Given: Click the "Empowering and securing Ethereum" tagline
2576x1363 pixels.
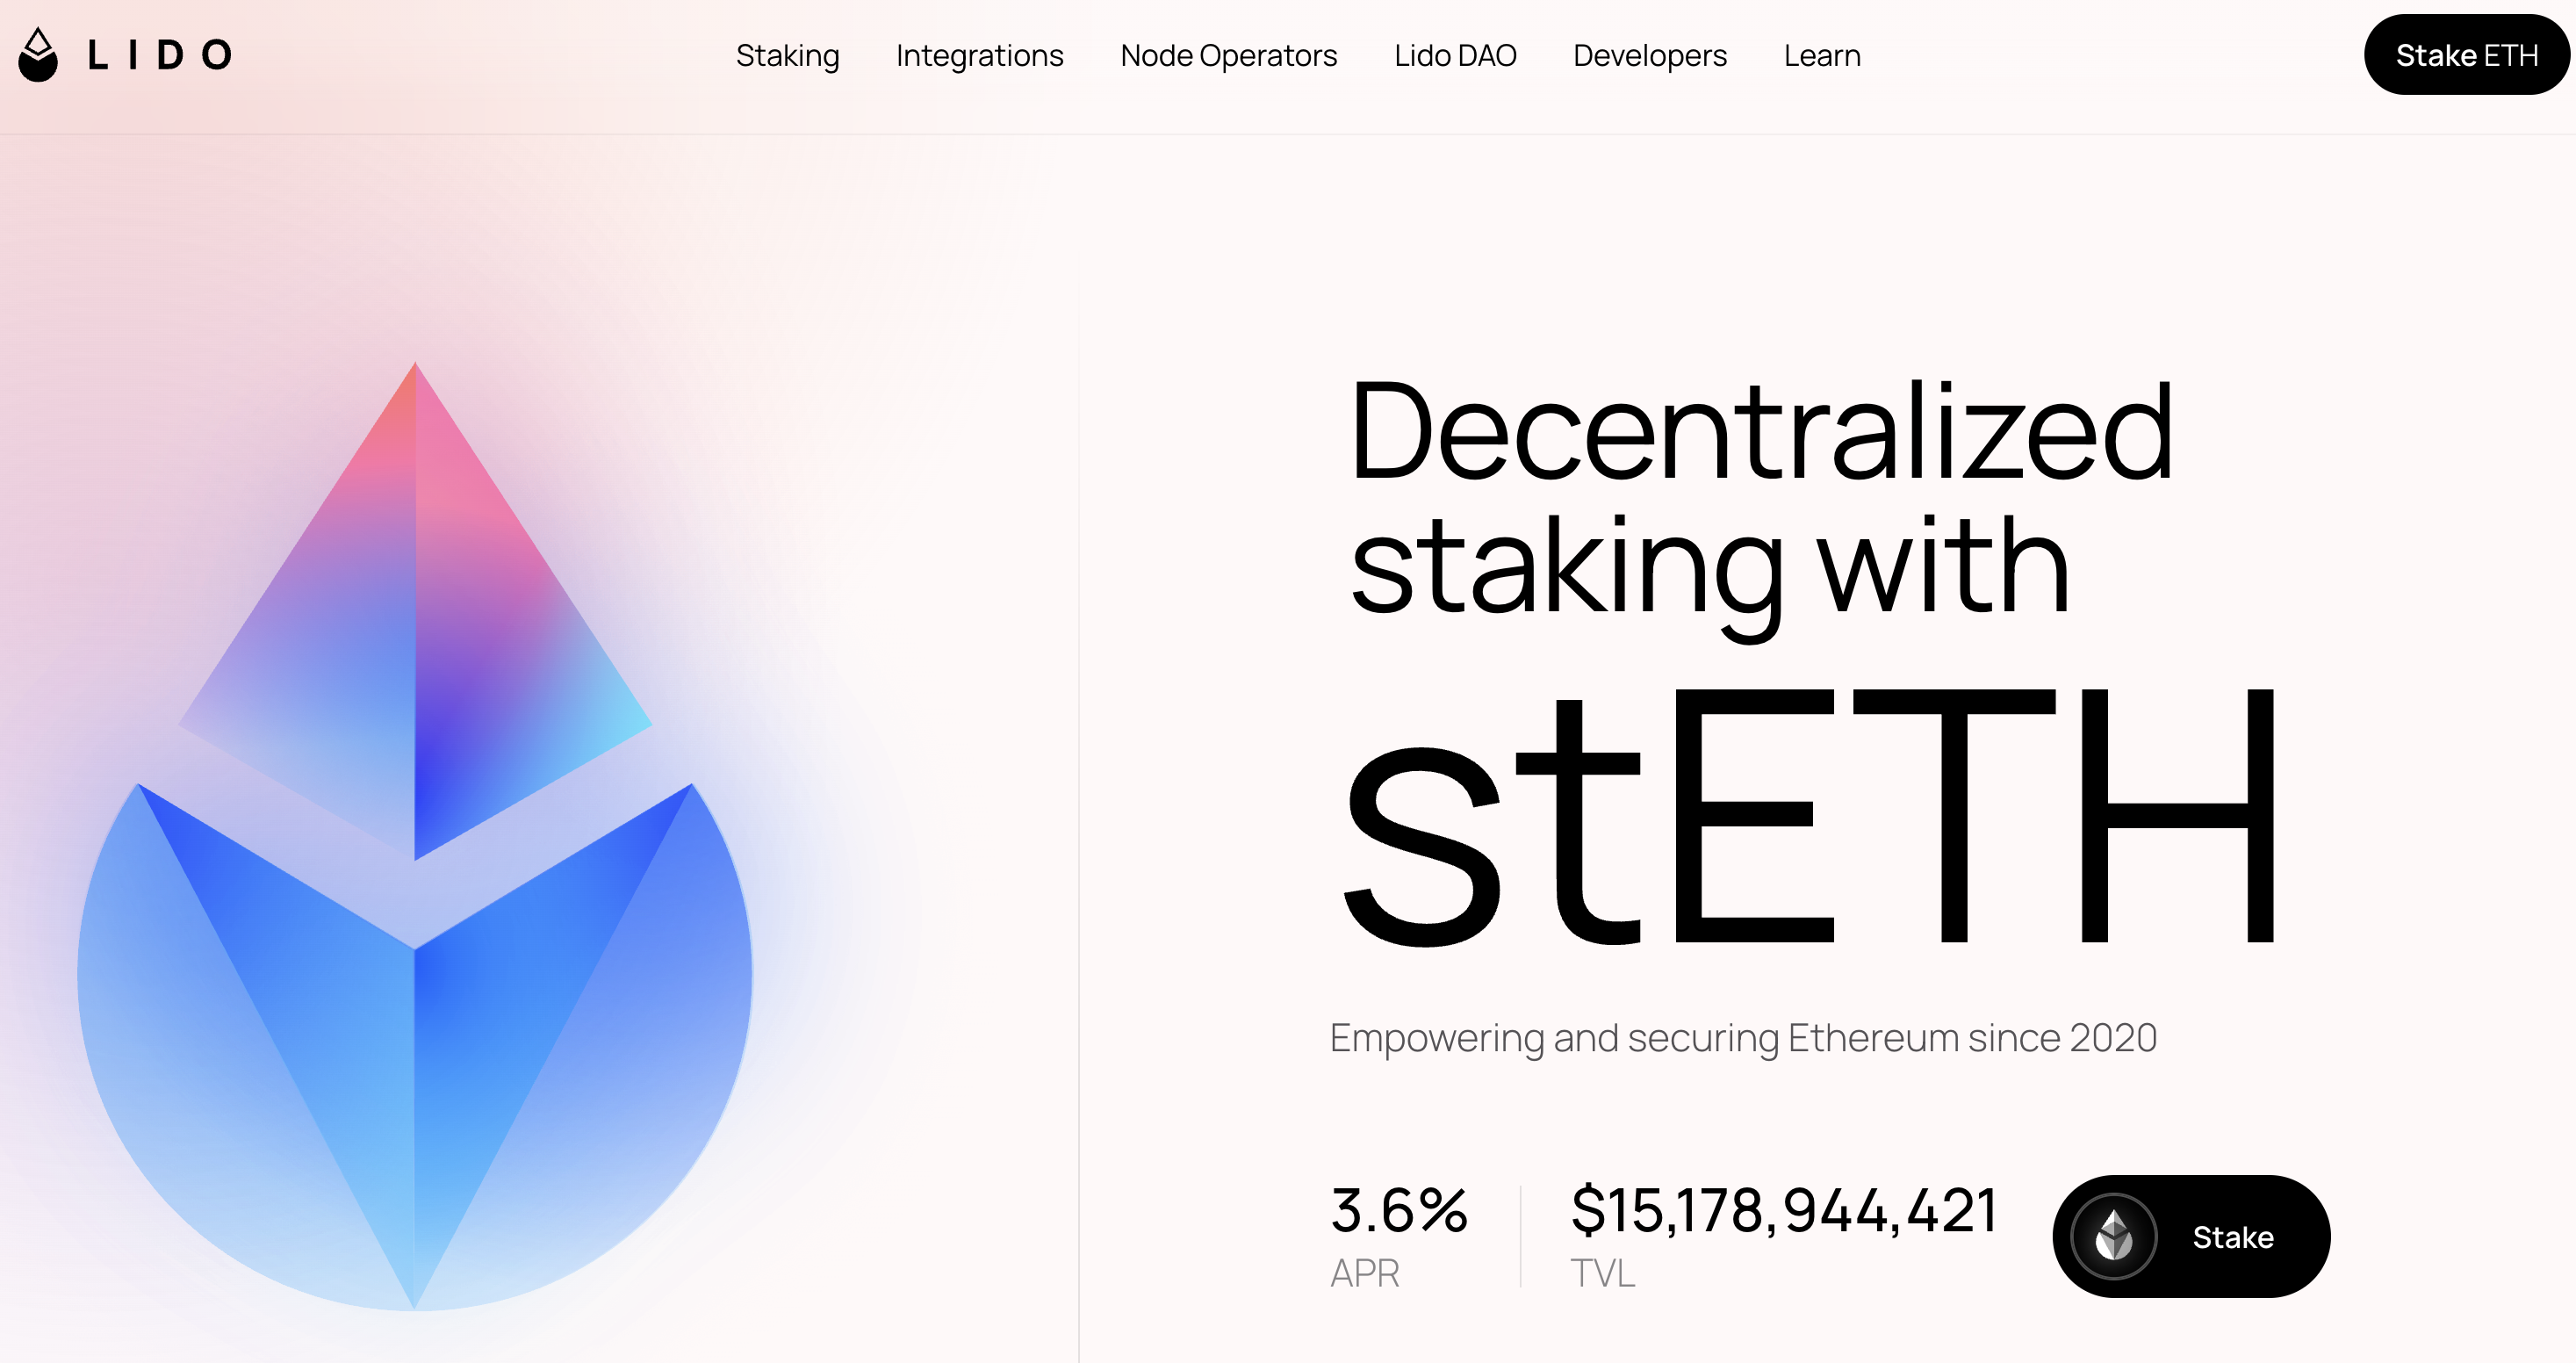Looking at the screenshot, I should (x=1742, y=1038).
